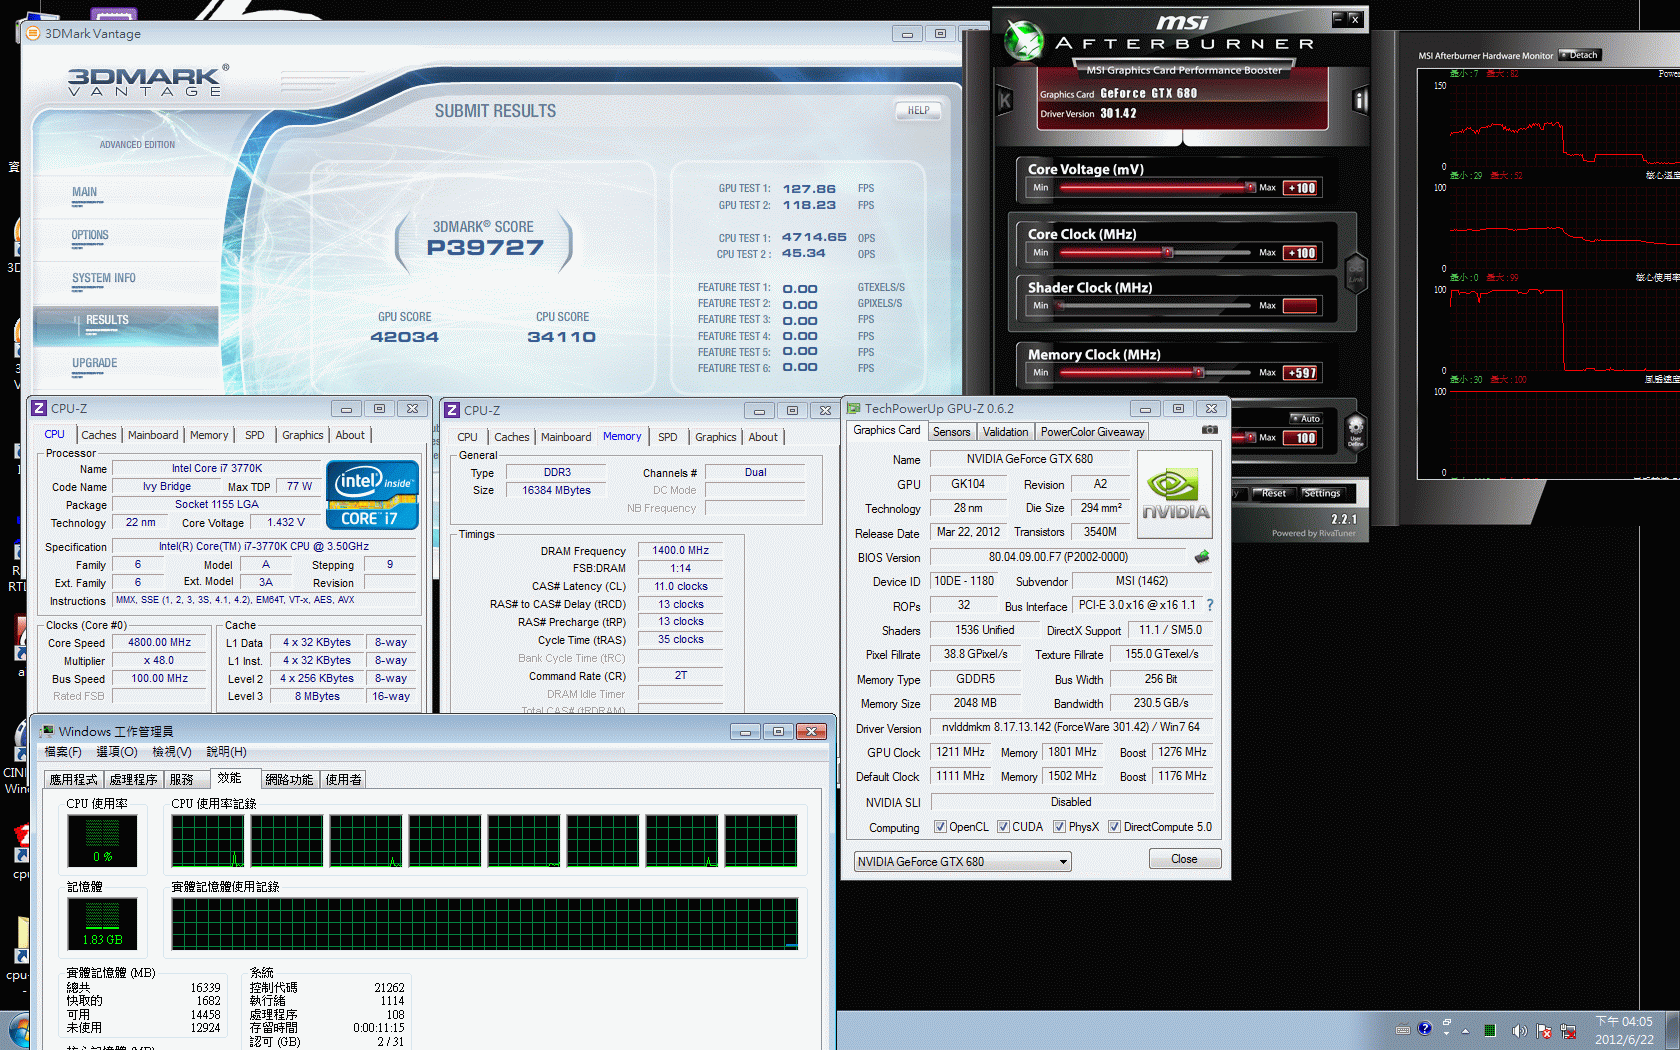The image size is (1680, 1050).
Task: Click the green Task Manager tray icon
Action: click(x=1490, y=1031)
